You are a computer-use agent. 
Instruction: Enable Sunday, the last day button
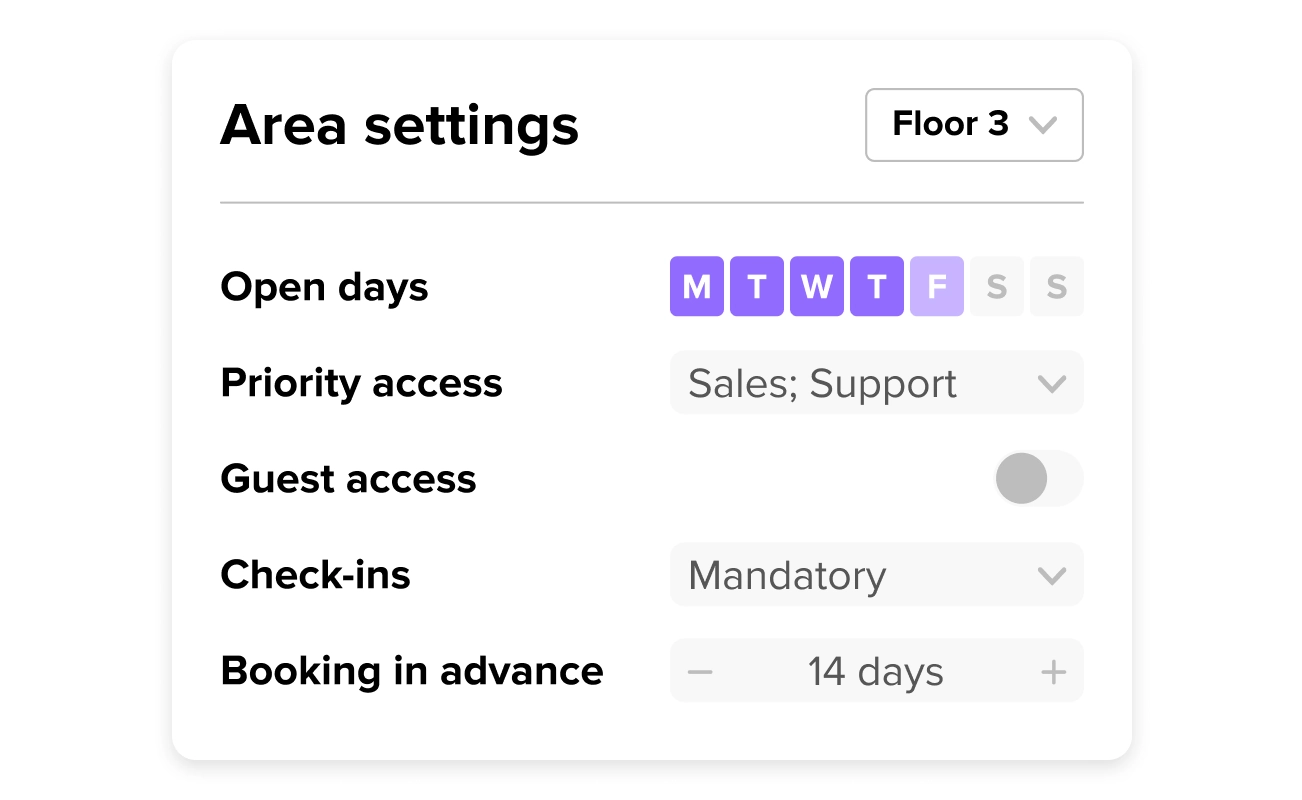(x=1056, y=287)
